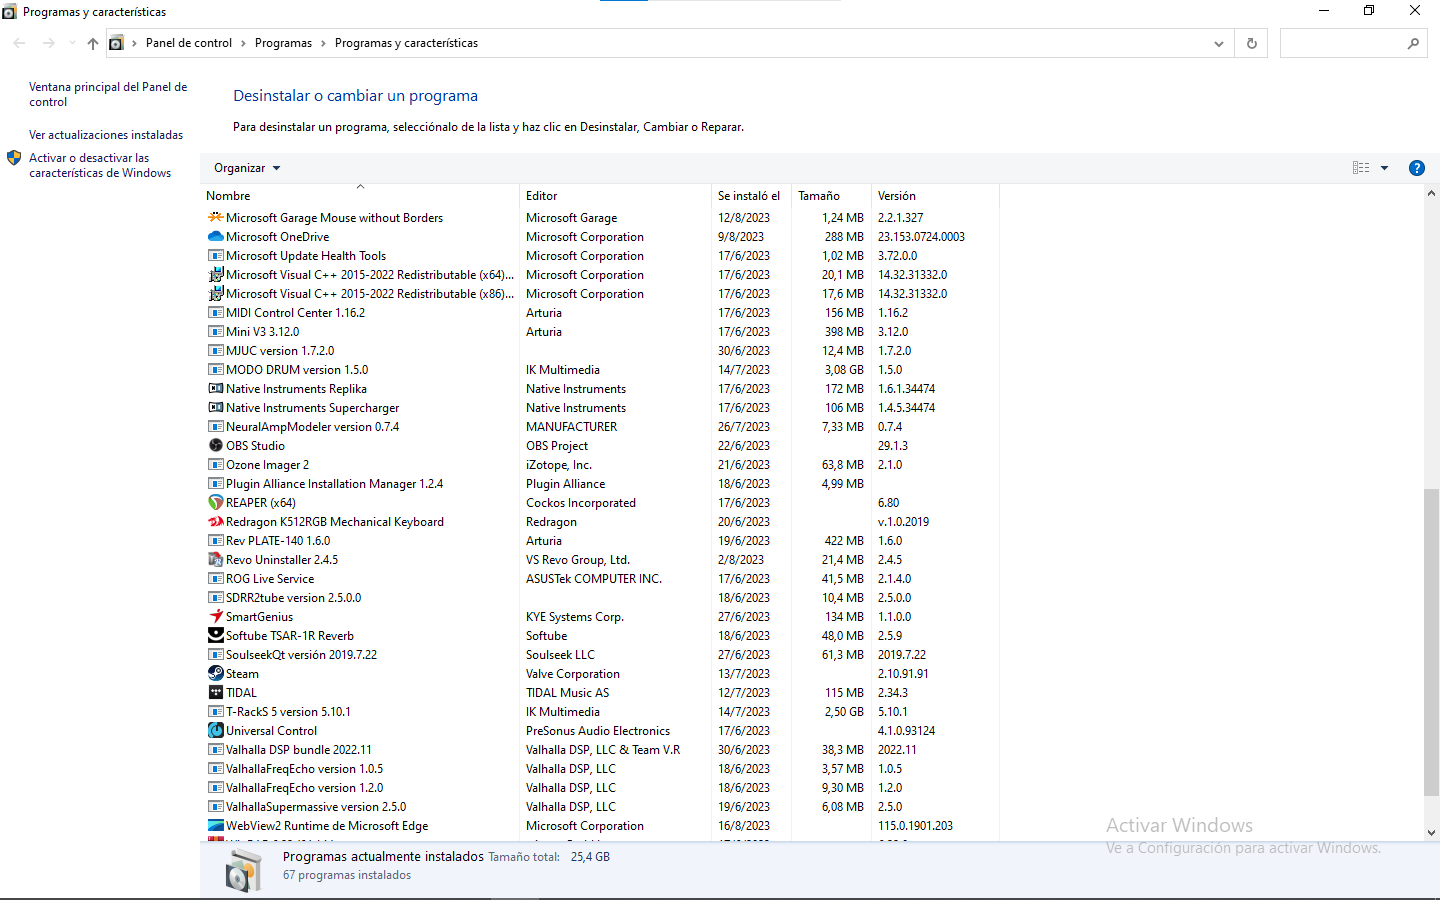Click the Native Instruments Supercharger icon

215,408
